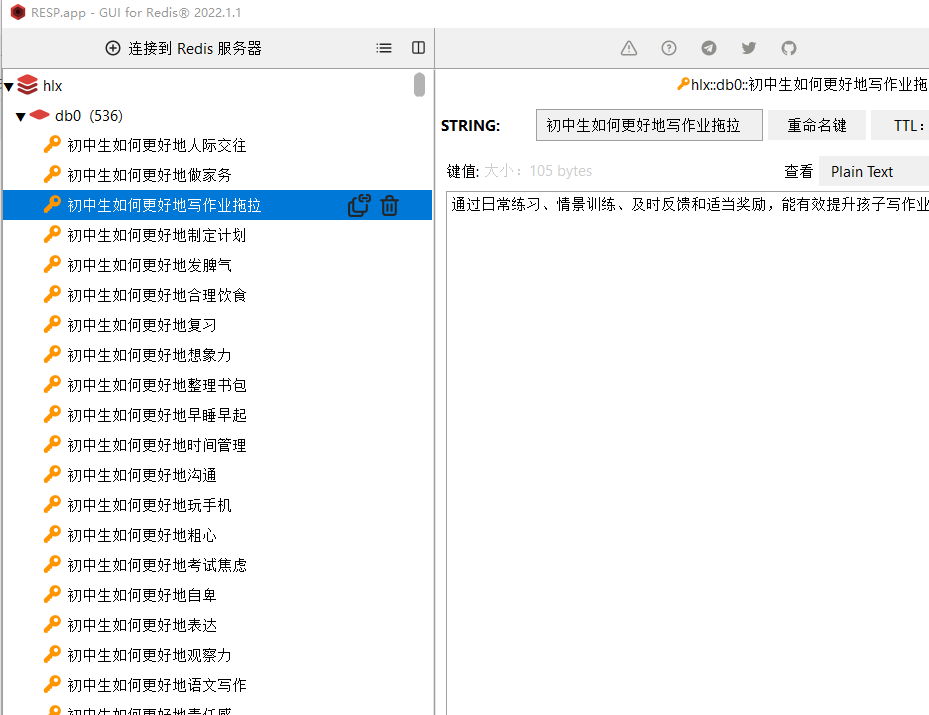Screen dimensions: 929x715
Task: Click the hlx server name label
Action: click(52, 86)
